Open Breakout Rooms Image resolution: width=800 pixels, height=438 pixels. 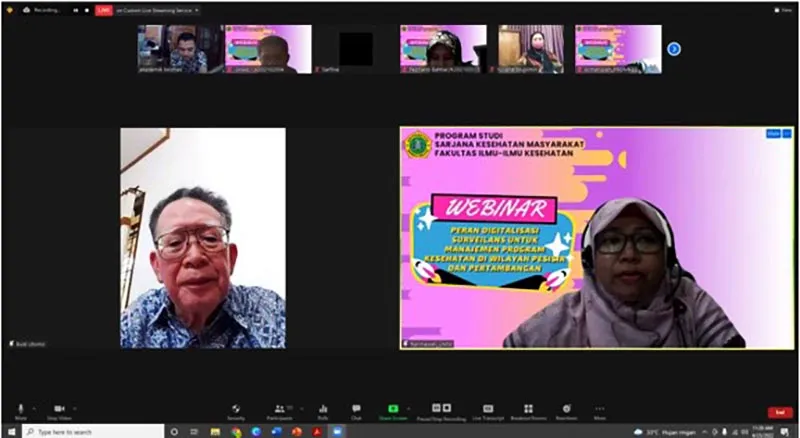point(528,411)
